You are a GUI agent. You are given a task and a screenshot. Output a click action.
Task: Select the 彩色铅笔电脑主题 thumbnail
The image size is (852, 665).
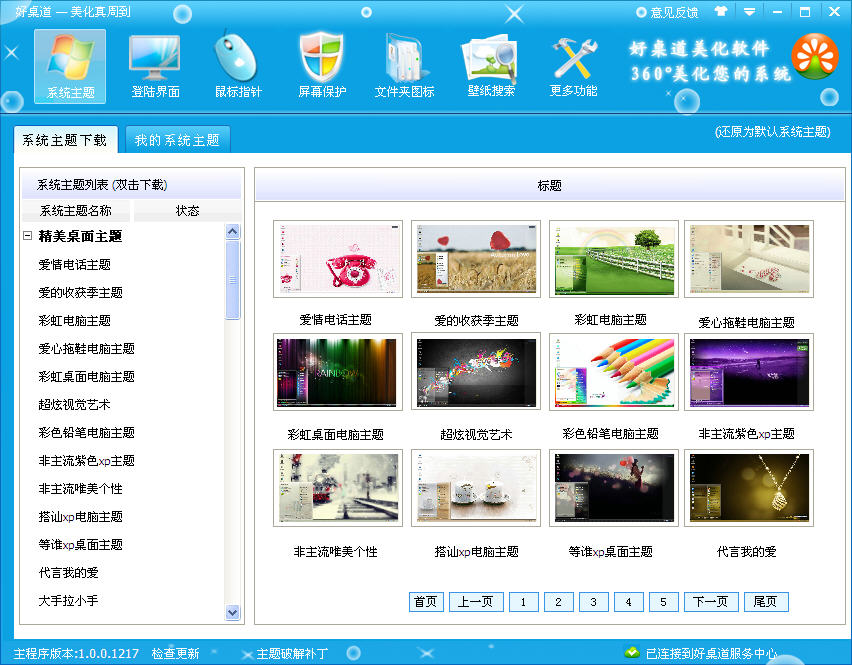[x=613, y=372]
